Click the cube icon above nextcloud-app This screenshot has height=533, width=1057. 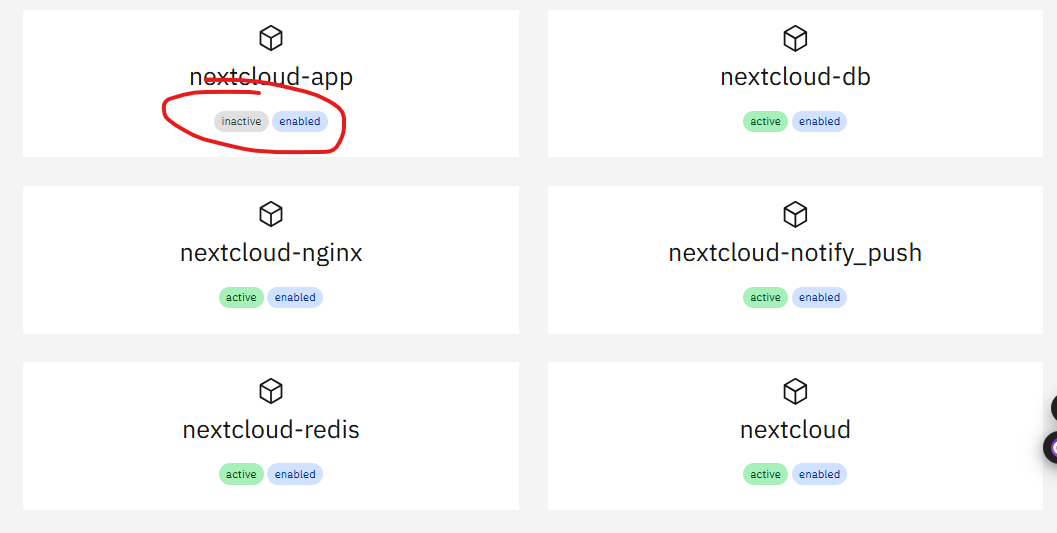pos(271,38)
